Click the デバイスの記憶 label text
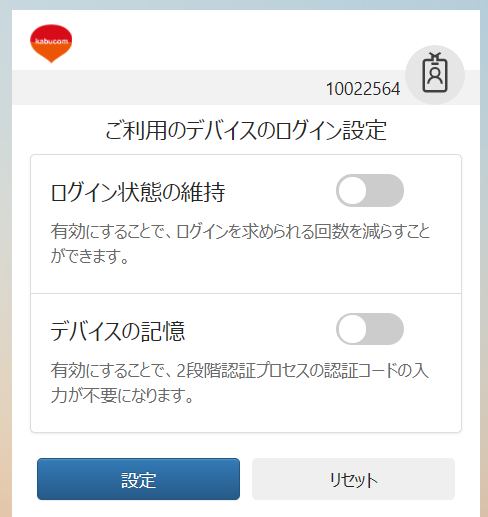Viewport: 488px width, 517px height. [118, 331]
